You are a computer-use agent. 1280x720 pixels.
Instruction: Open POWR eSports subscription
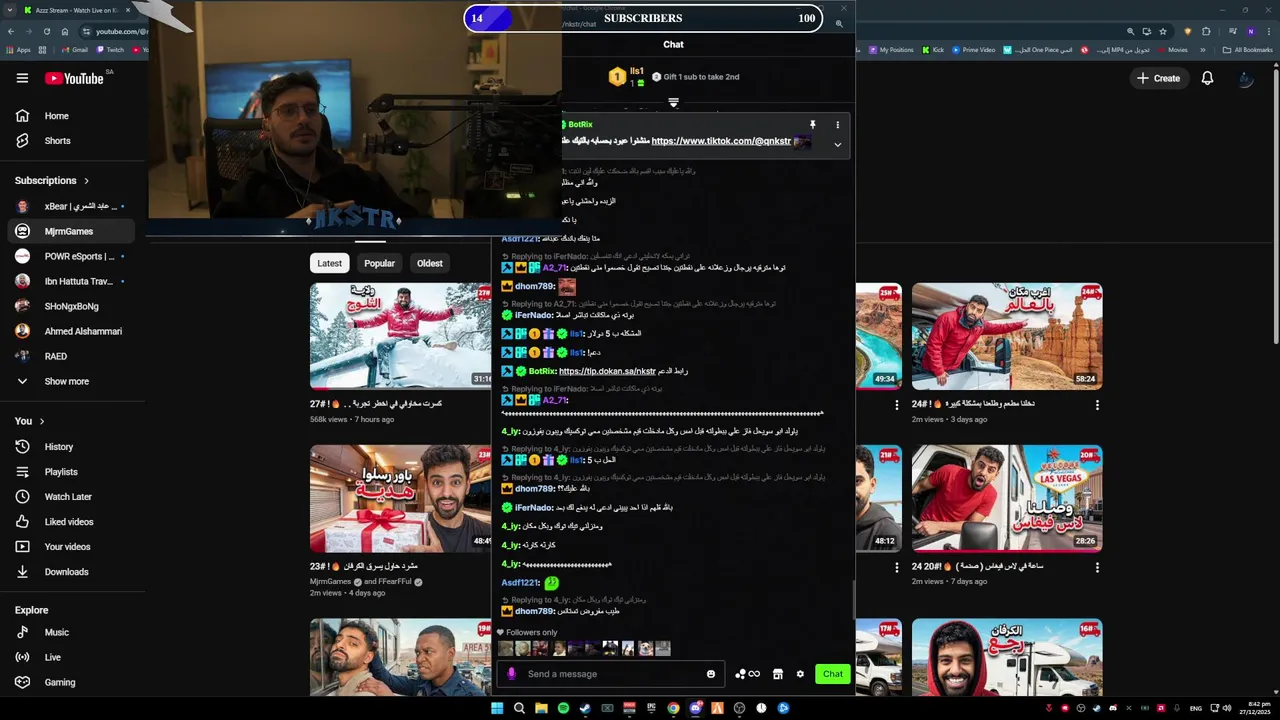point(70,256)
